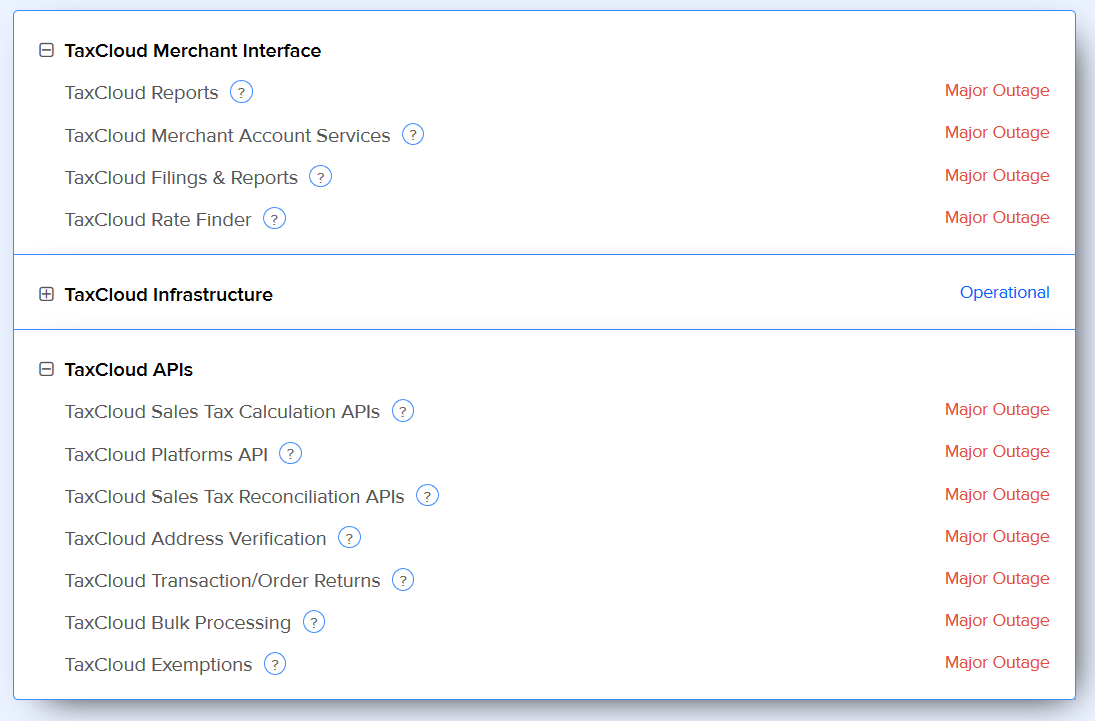The image size is (1095, 721).
Task: Collapse the TaxCloud Merchant Interface group
Action: pos(46,50)
